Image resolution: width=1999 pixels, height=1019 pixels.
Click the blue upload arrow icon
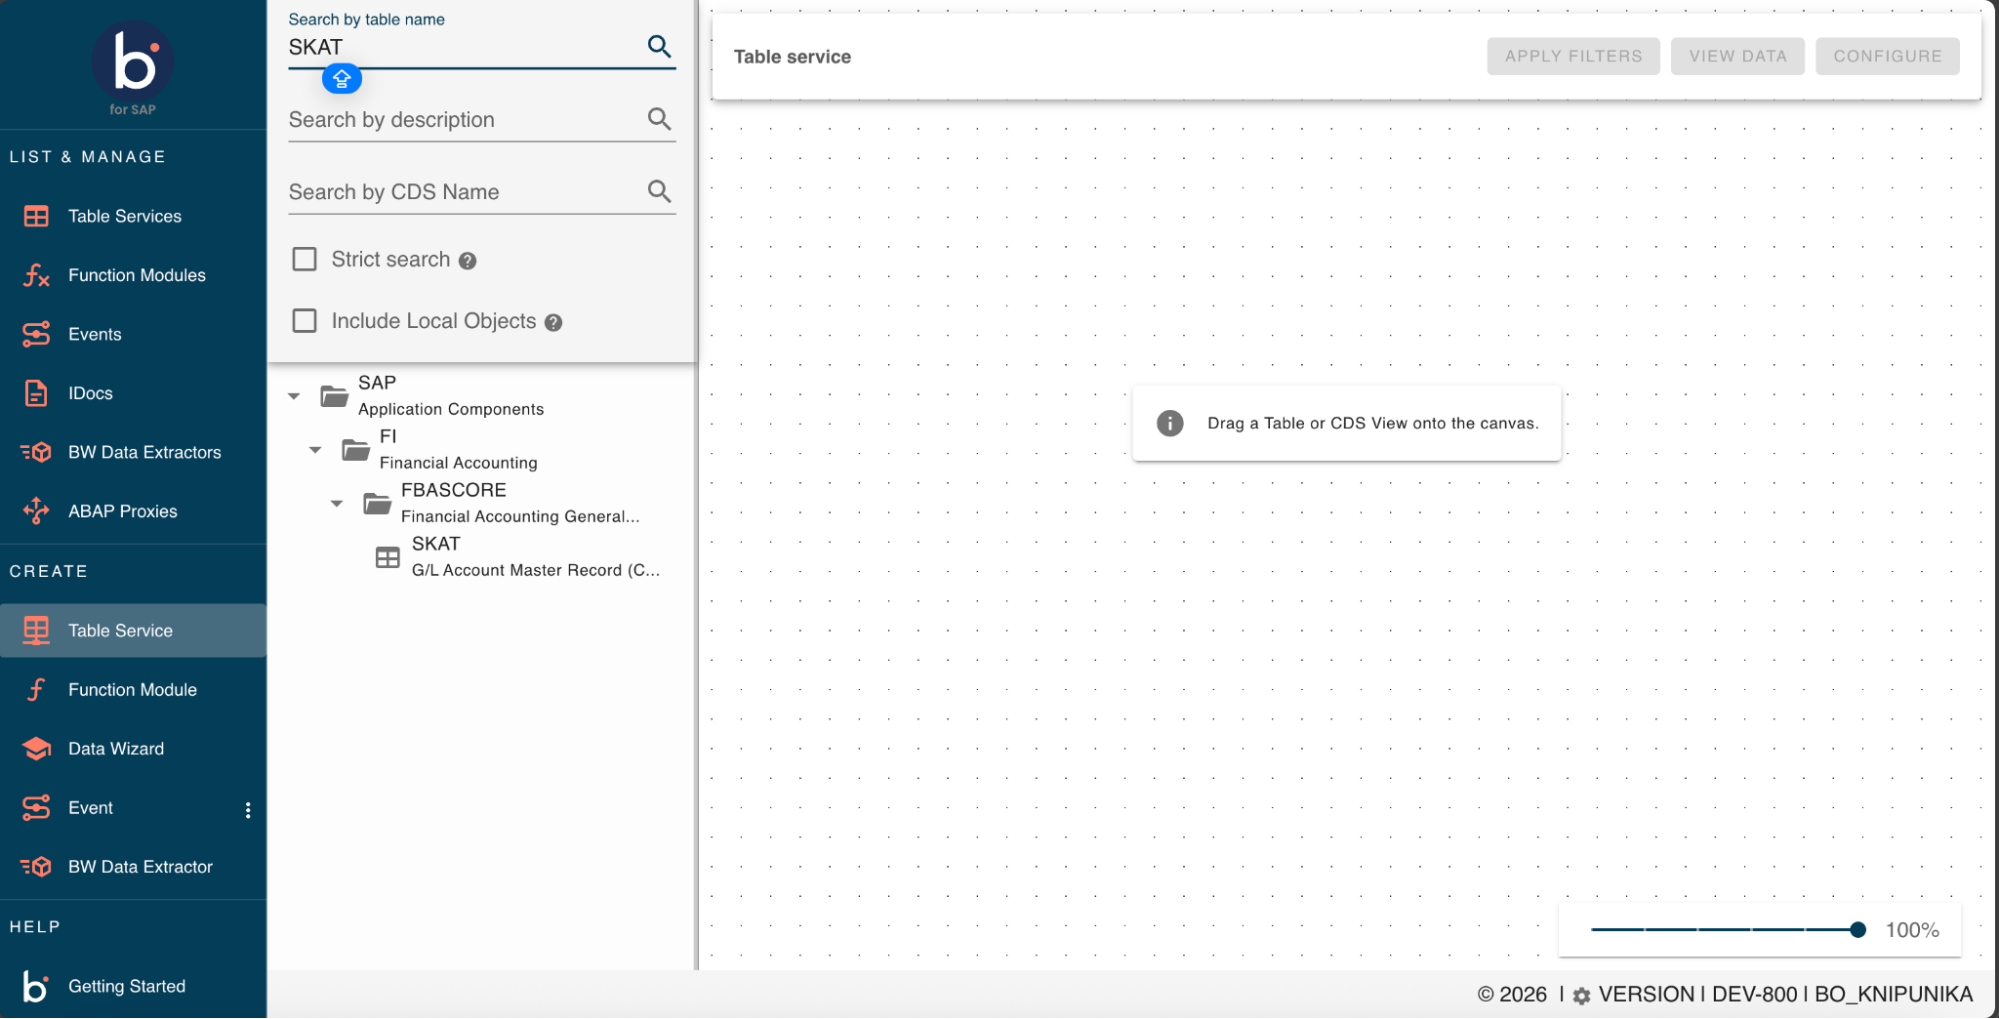(x=342, y=79)
